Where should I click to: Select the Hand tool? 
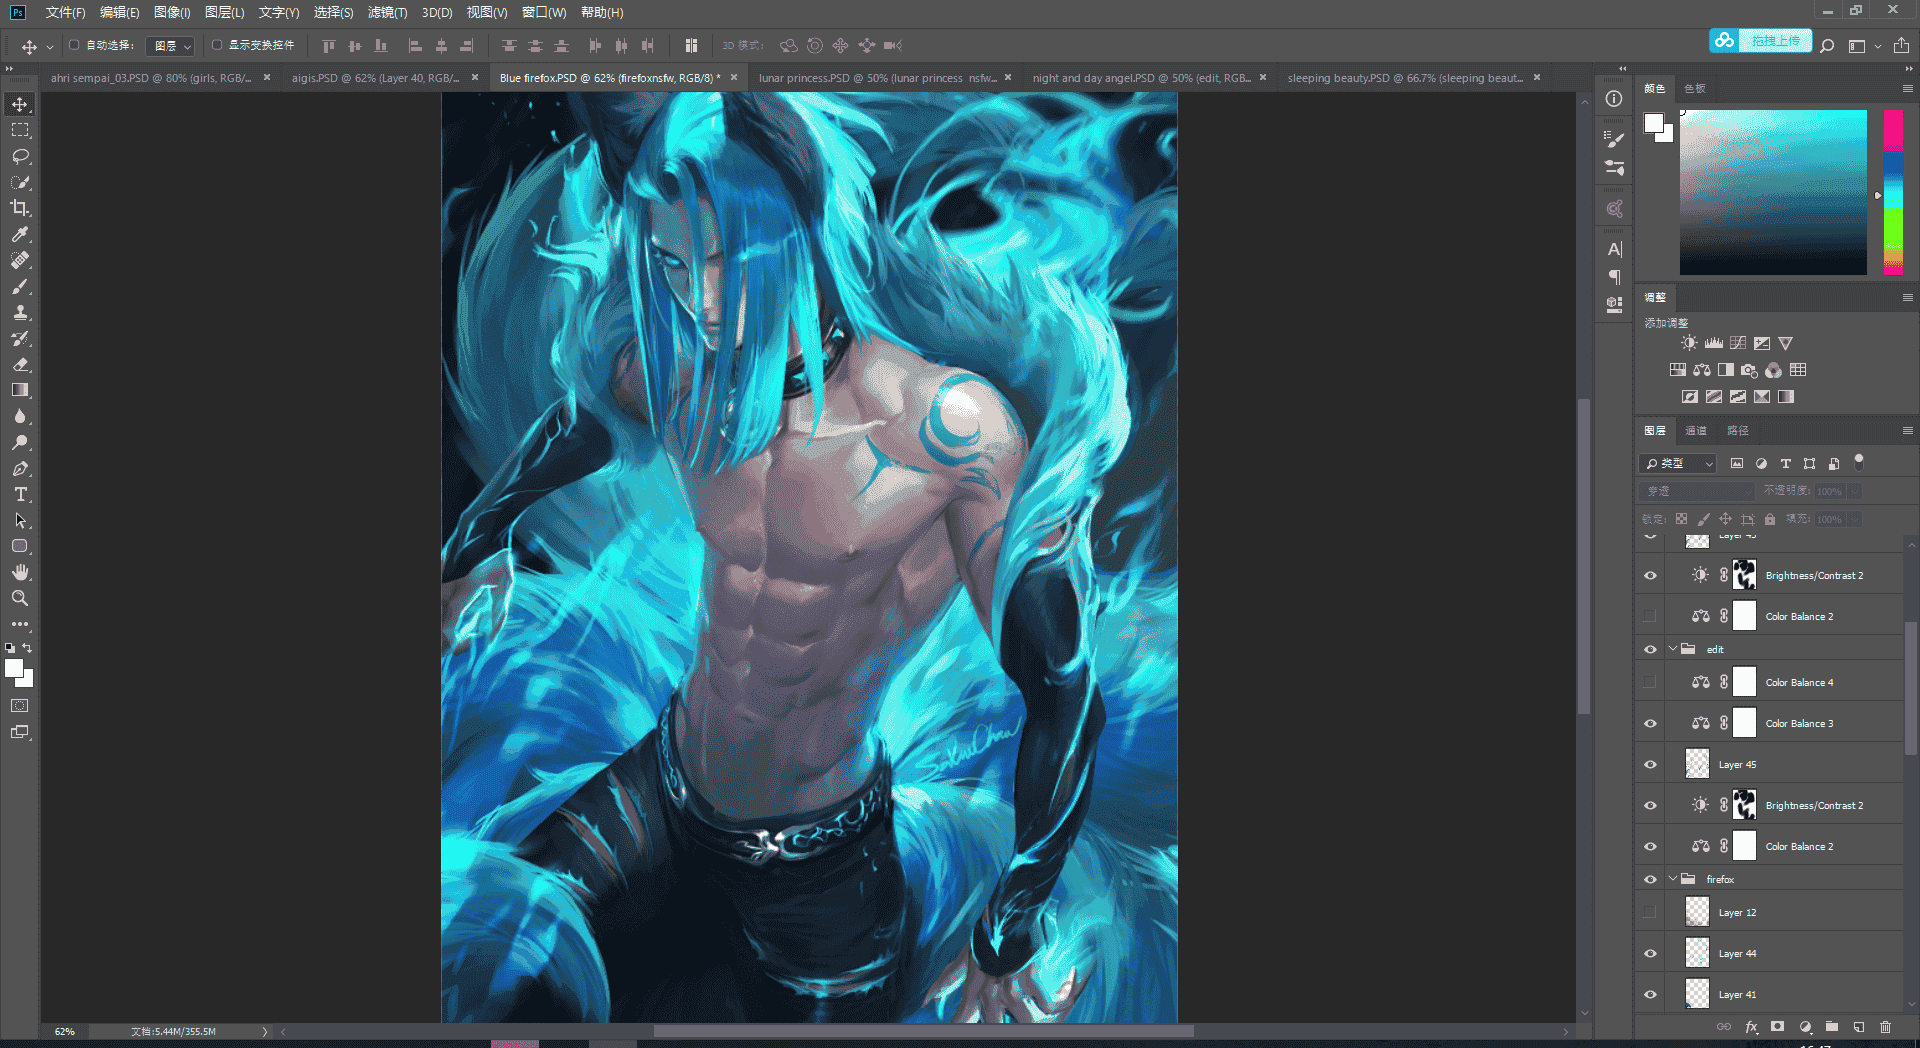pyautogui.click(x=20, y=572)
